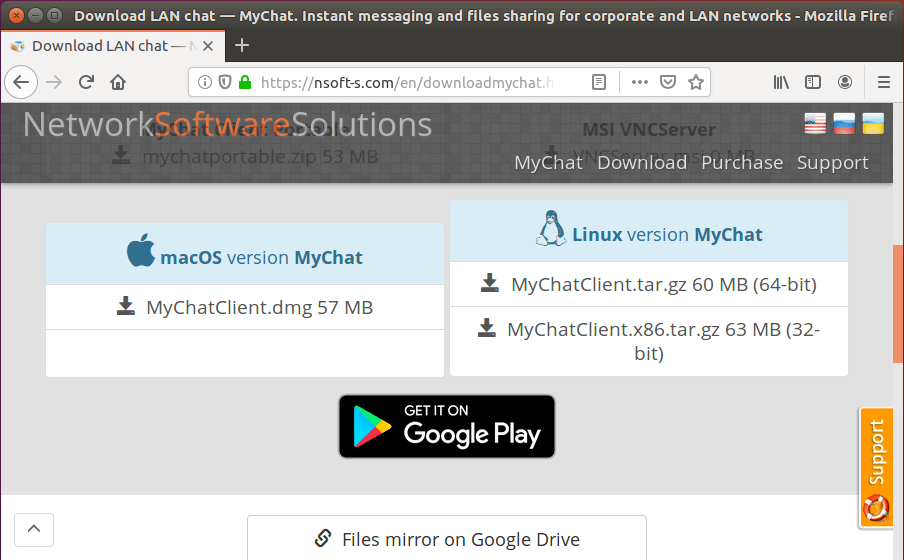Open the Download menu item
Screen dimensions: 904x560
coord(642,163)
